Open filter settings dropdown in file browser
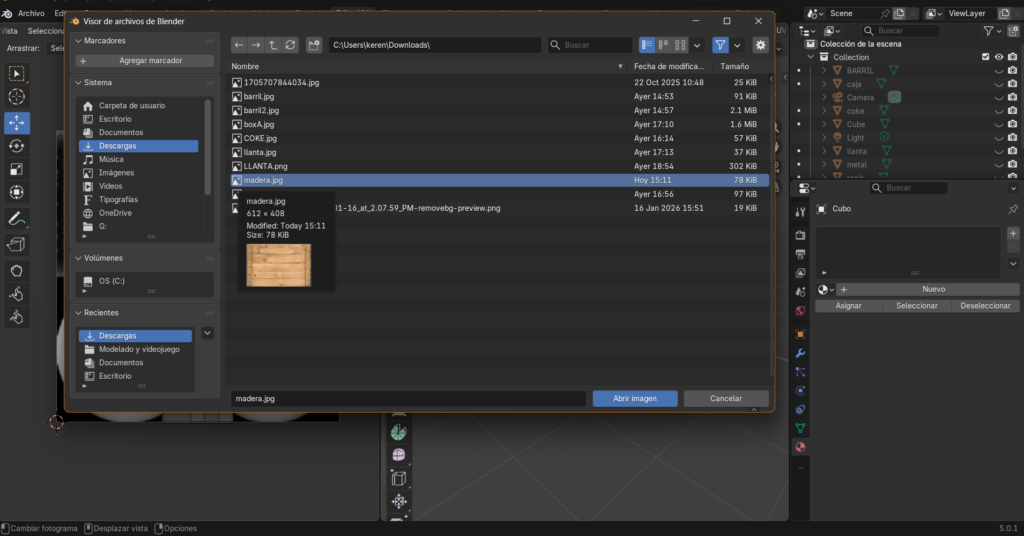This screenshot has width=1024, height=536. pos(737,45)
